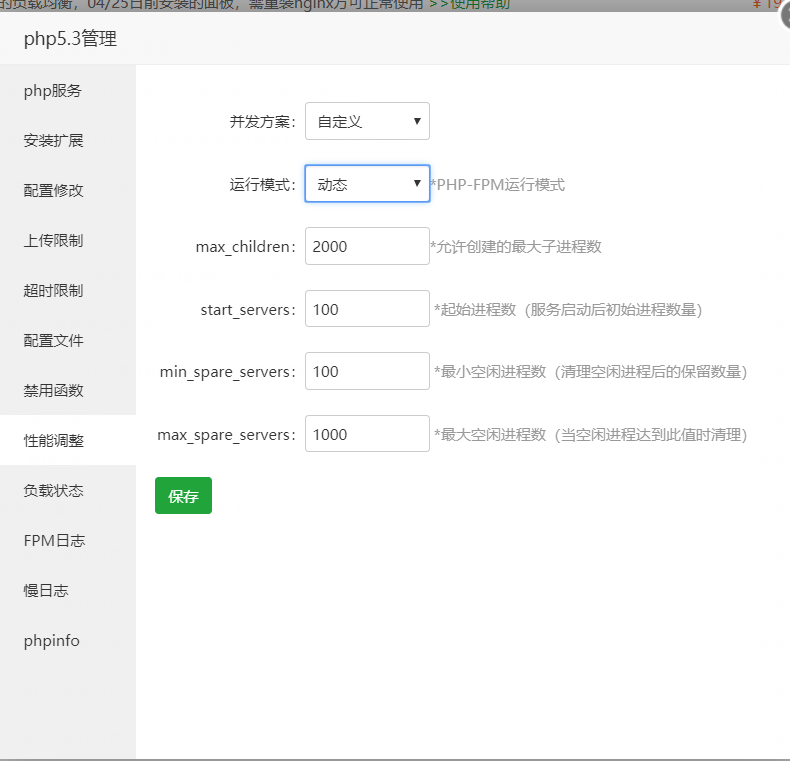
Task: Show the 负载状态 page
Action: click(x=53, y=491)
